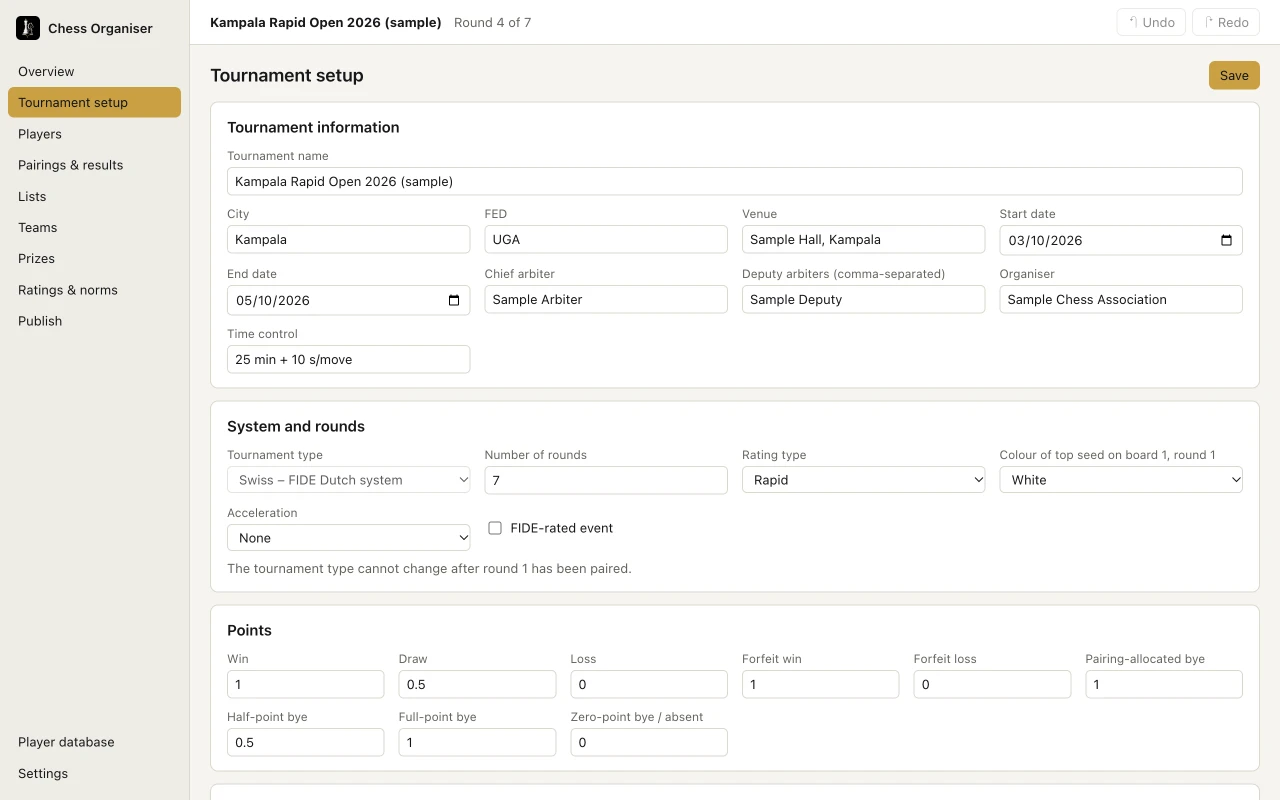Edit the Loss points field
The width and height of the screenshot is (1280, 800).
coord(649,684)
